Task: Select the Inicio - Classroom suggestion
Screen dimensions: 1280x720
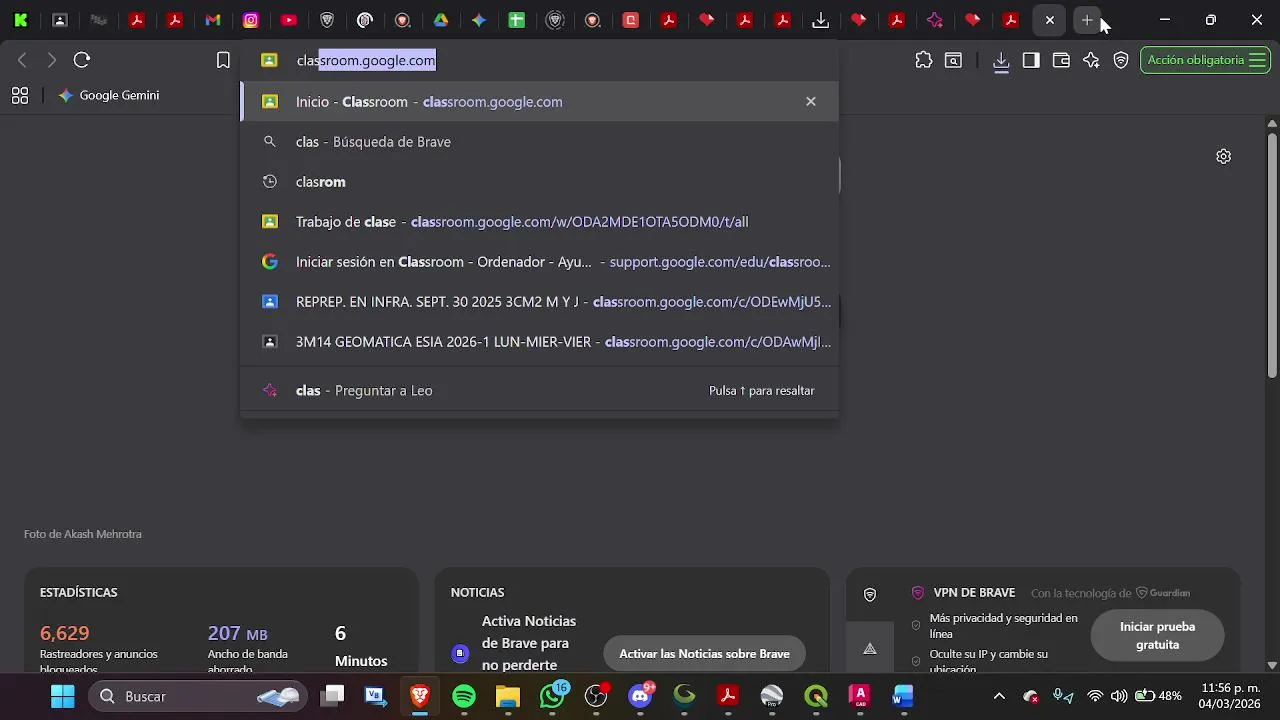Action: click(539, 101)
